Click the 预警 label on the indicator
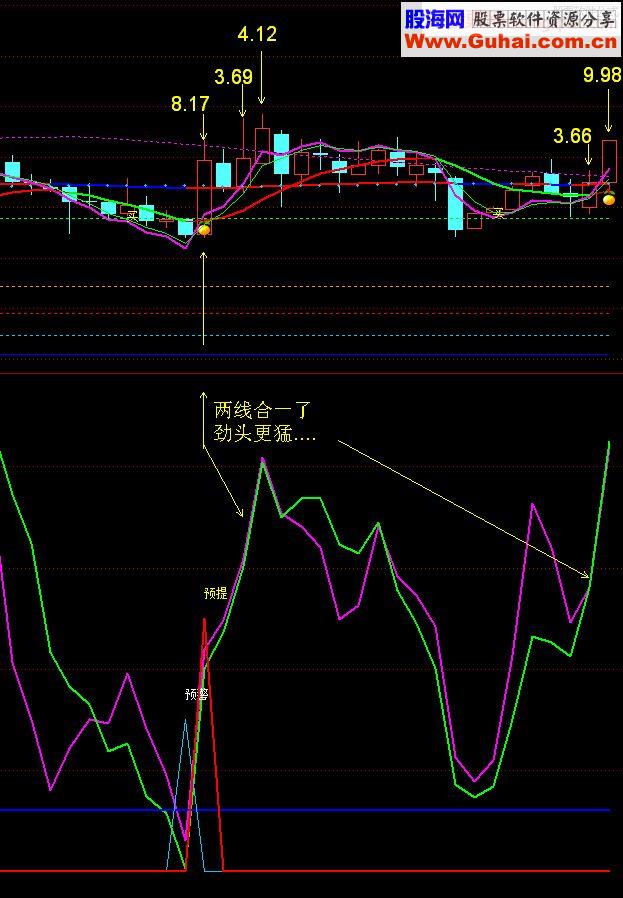This screenshot has height=898, width=623. (196, 694)
